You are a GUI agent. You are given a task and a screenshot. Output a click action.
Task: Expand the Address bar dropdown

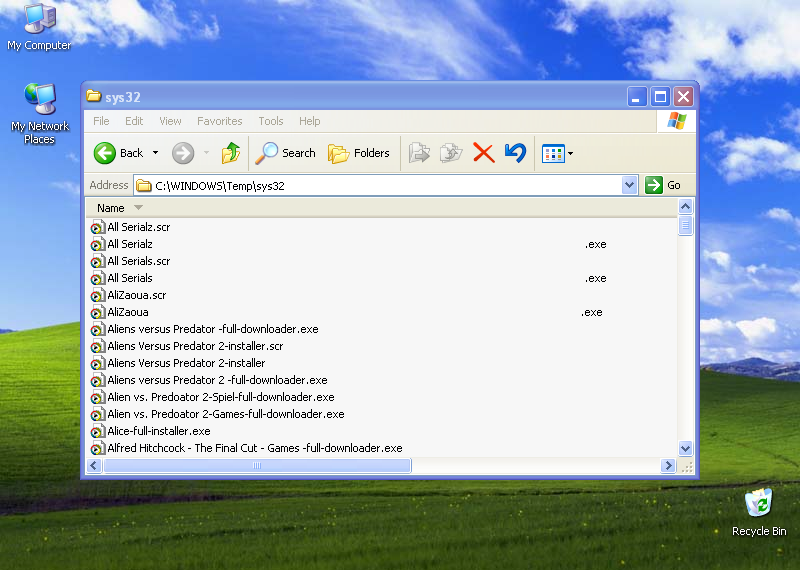[630, 185]
